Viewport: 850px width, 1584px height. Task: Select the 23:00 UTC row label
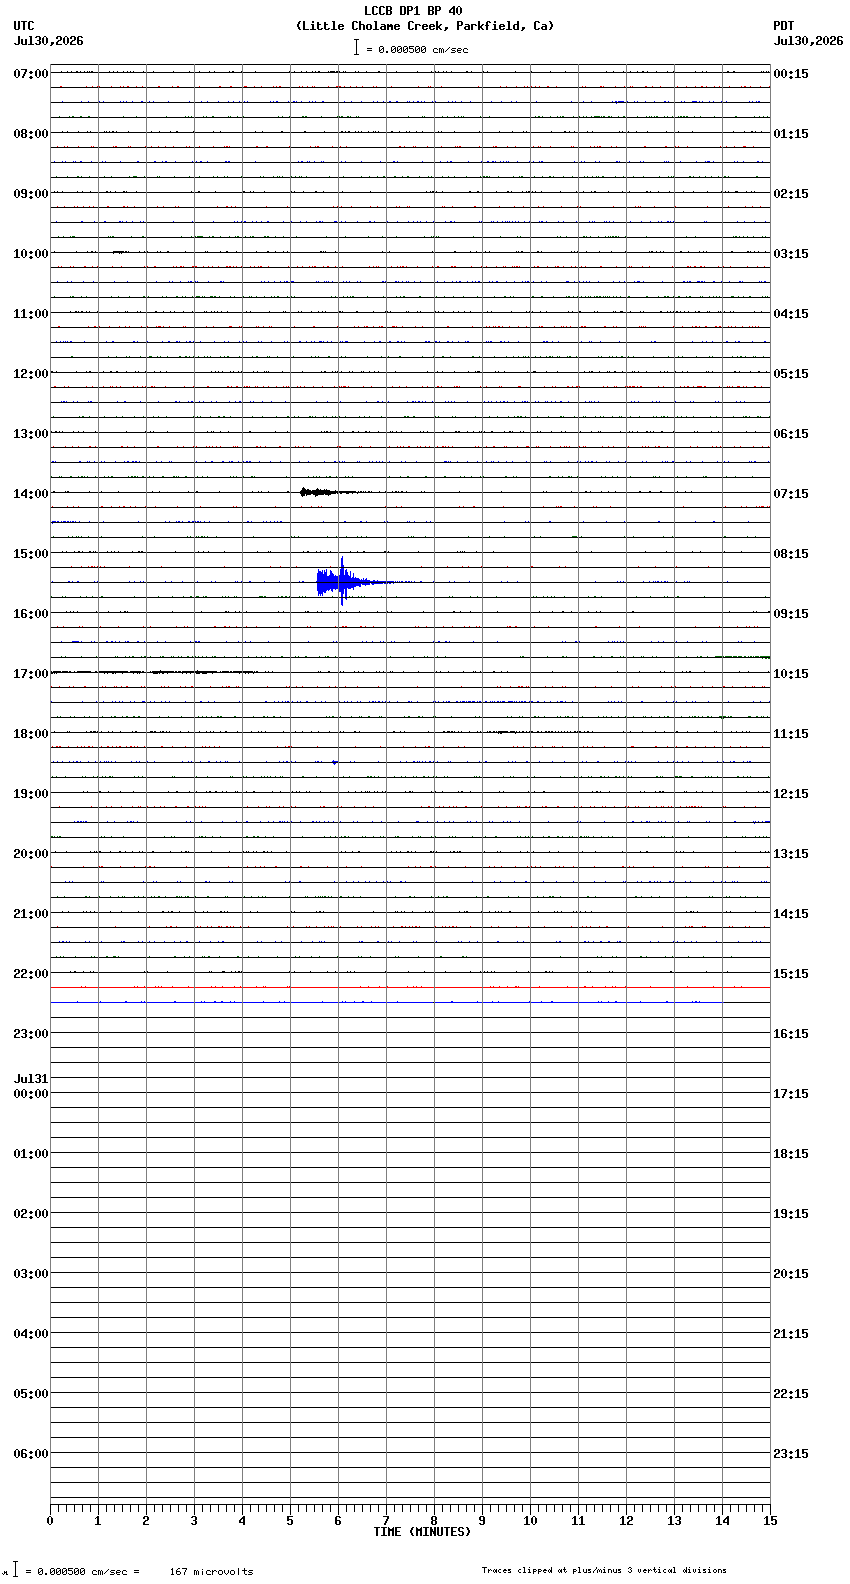point(31,1034)
